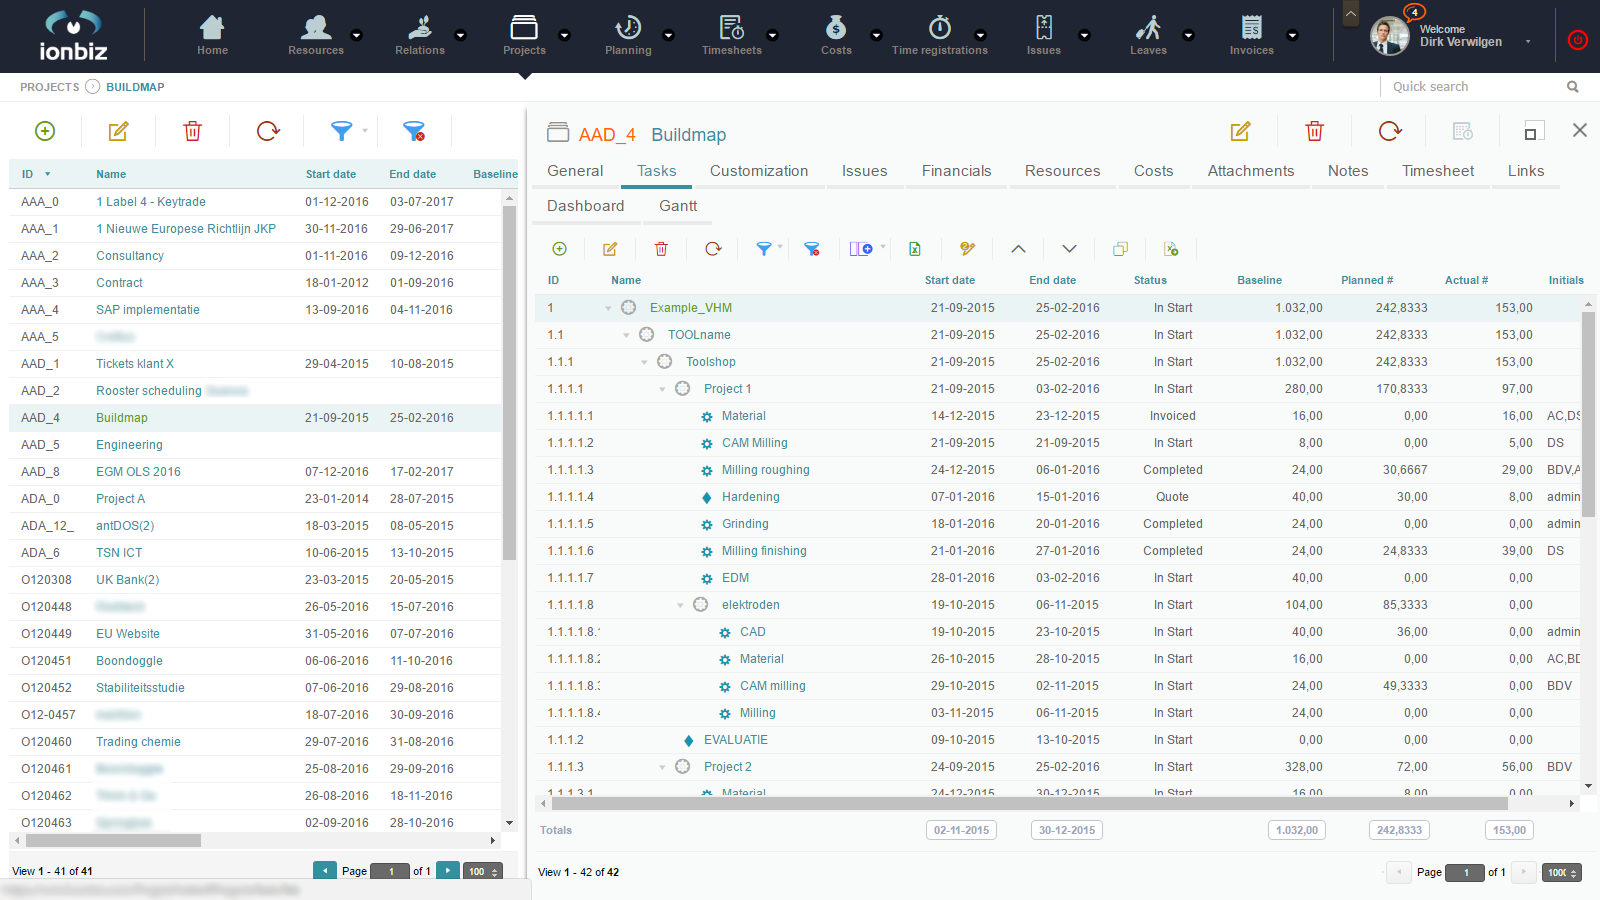Click the add column icon in the tasks toolbar
Image resolution: width=1600 pixels, height=900 pixels.
861,249
